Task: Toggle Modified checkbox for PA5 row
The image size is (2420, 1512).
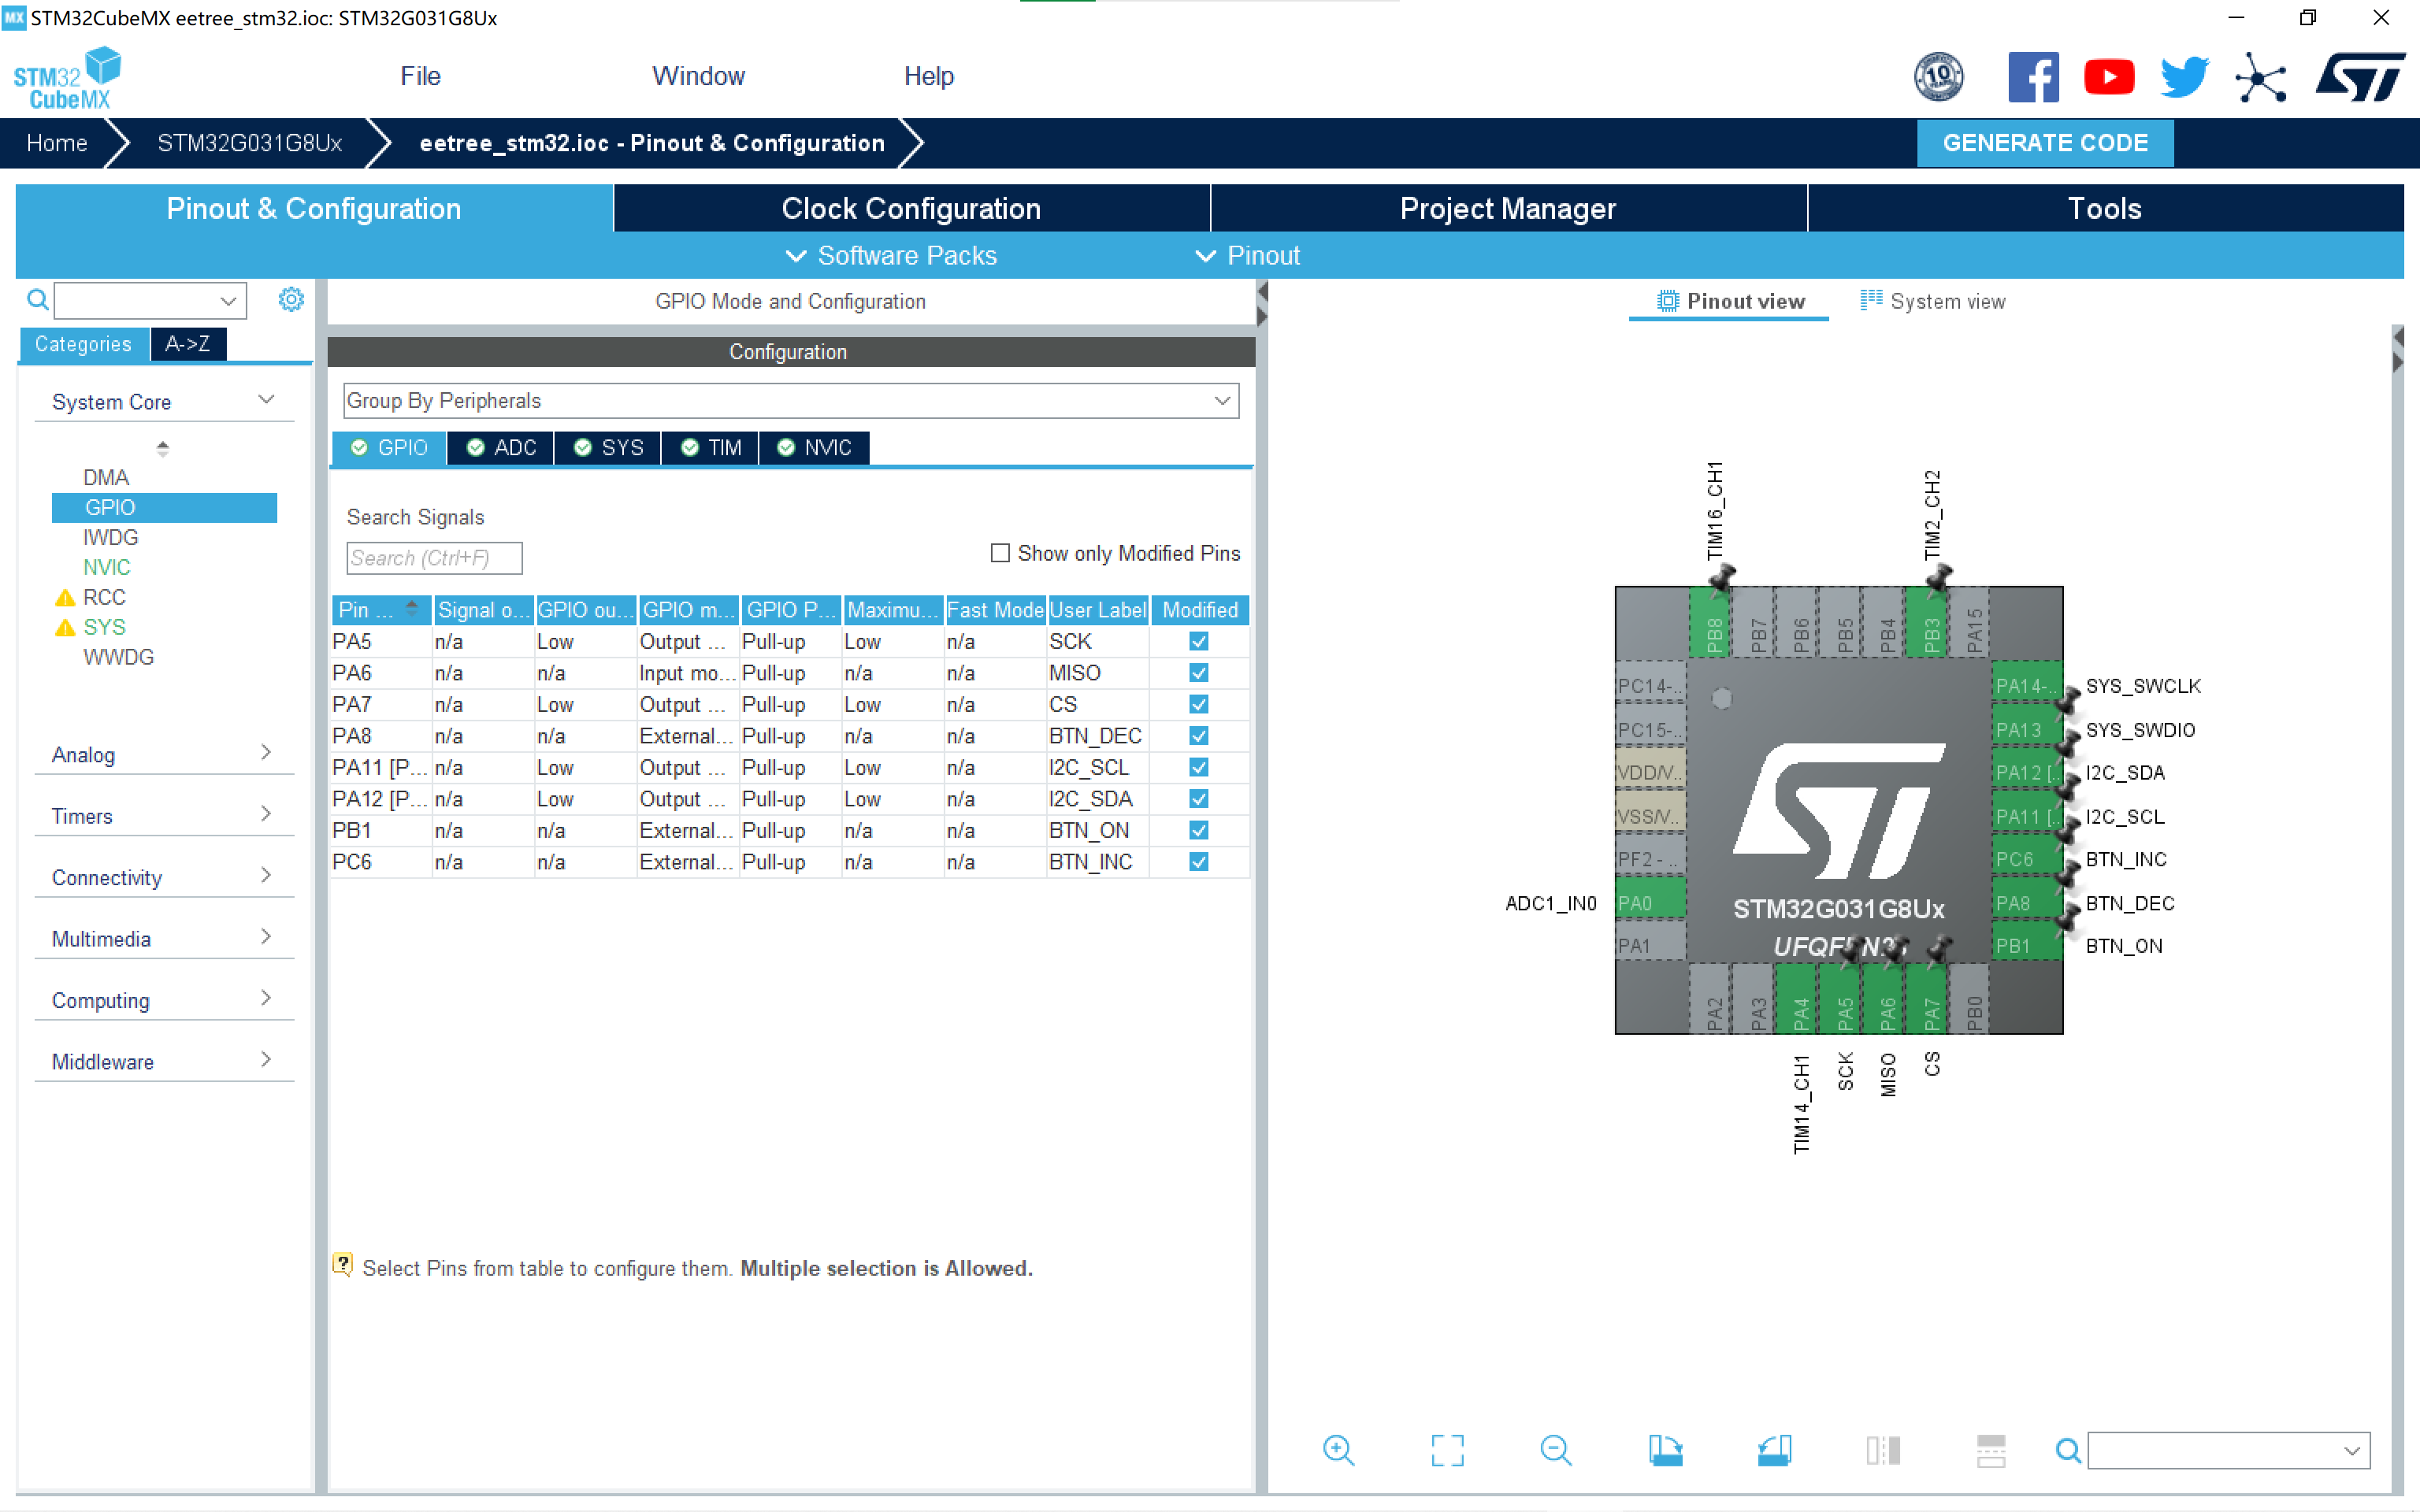Action: click(x=1199, y=641)
